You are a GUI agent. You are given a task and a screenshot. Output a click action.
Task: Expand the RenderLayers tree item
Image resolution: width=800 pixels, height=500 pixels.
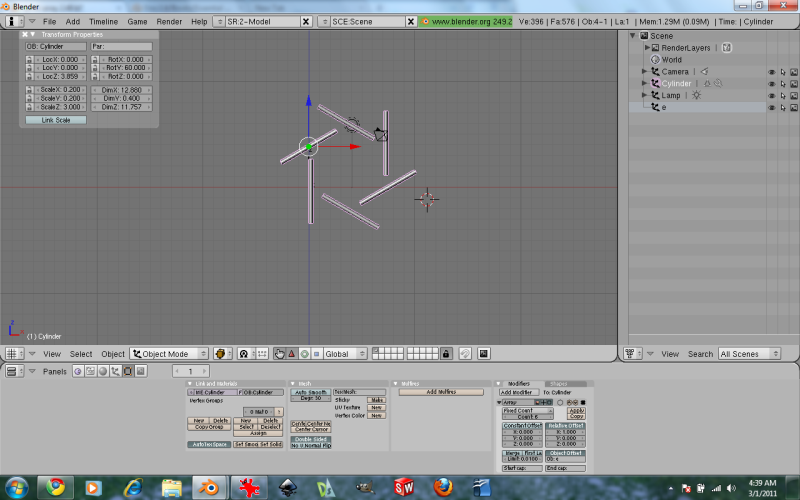[647, 47]
